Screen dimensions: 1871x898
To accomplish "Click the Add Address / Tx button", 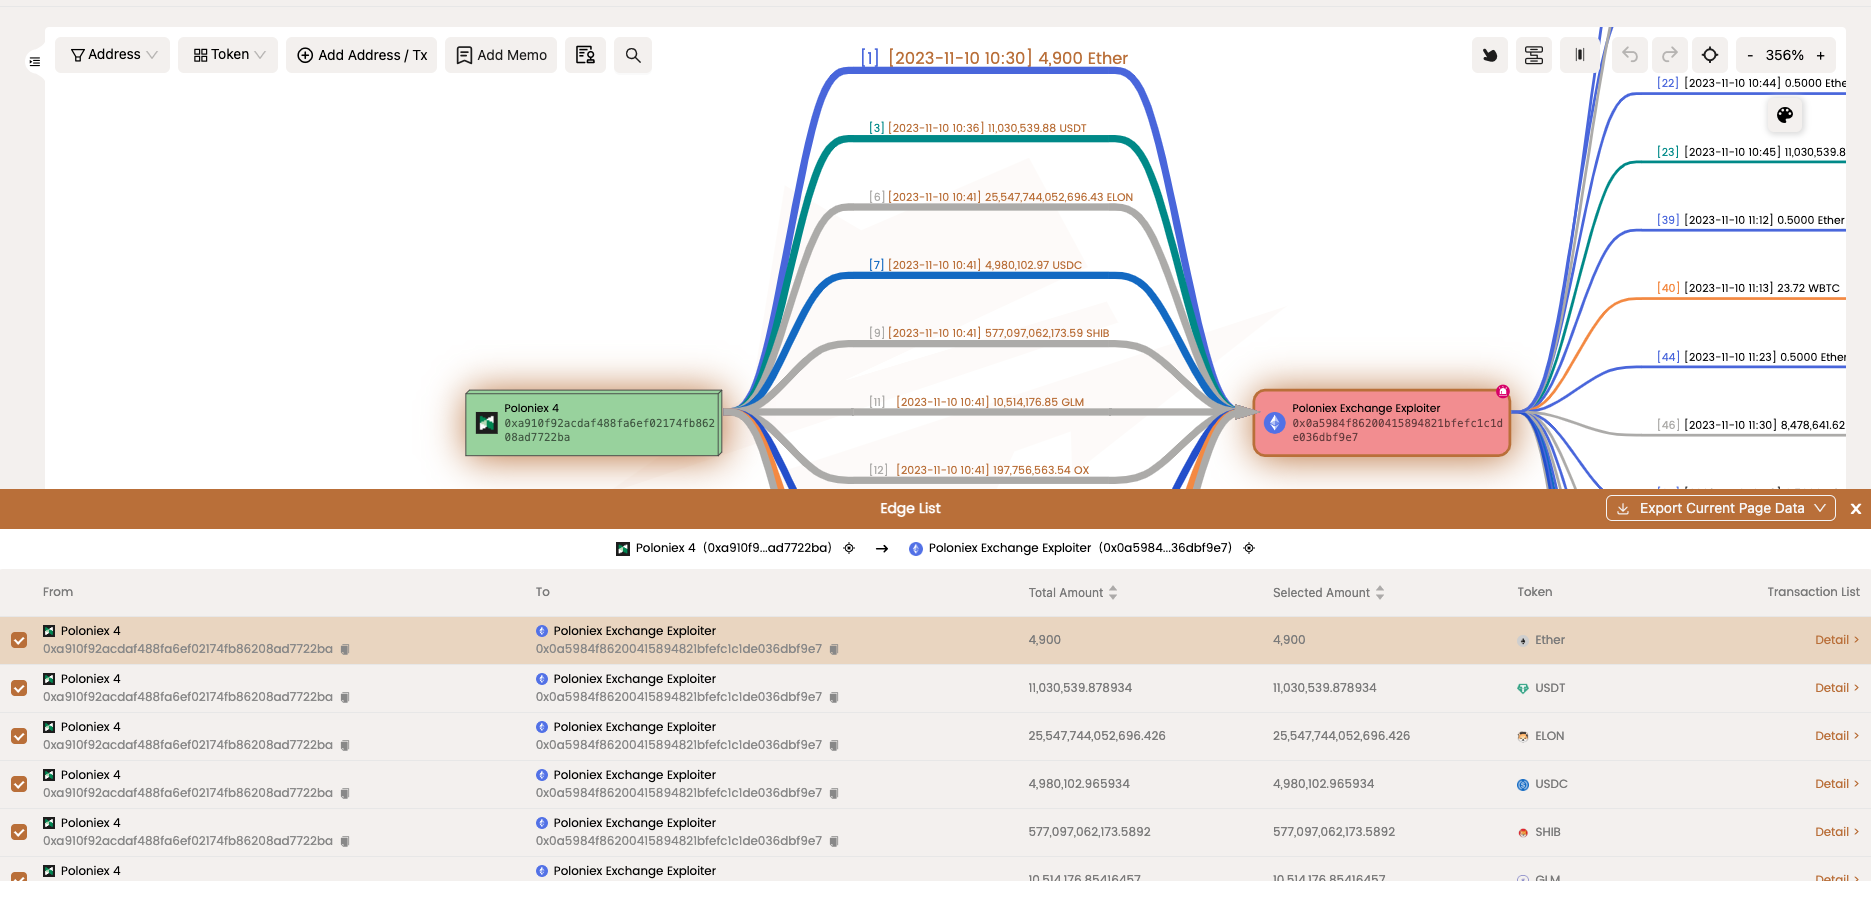I will pos(362,55).
